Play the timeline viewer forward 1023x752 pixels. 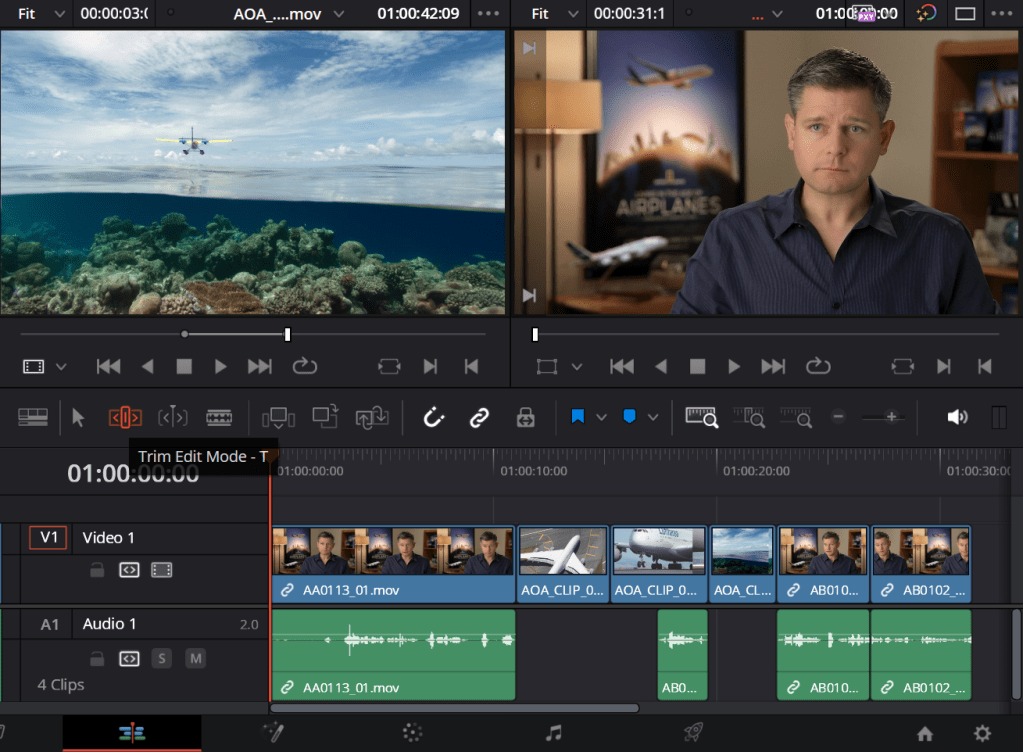[x=734, y=367]
